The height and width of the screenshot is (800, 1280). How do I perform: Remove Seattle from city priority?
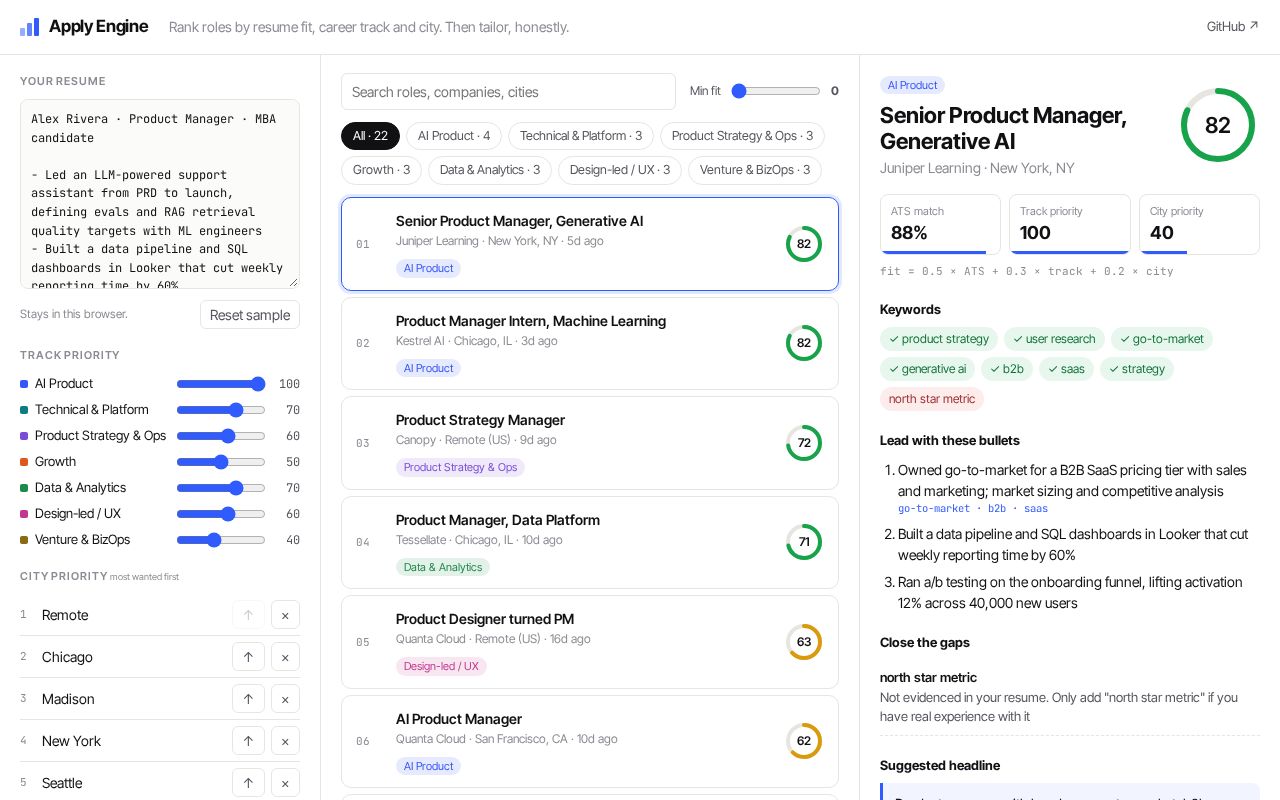[285, 783]
